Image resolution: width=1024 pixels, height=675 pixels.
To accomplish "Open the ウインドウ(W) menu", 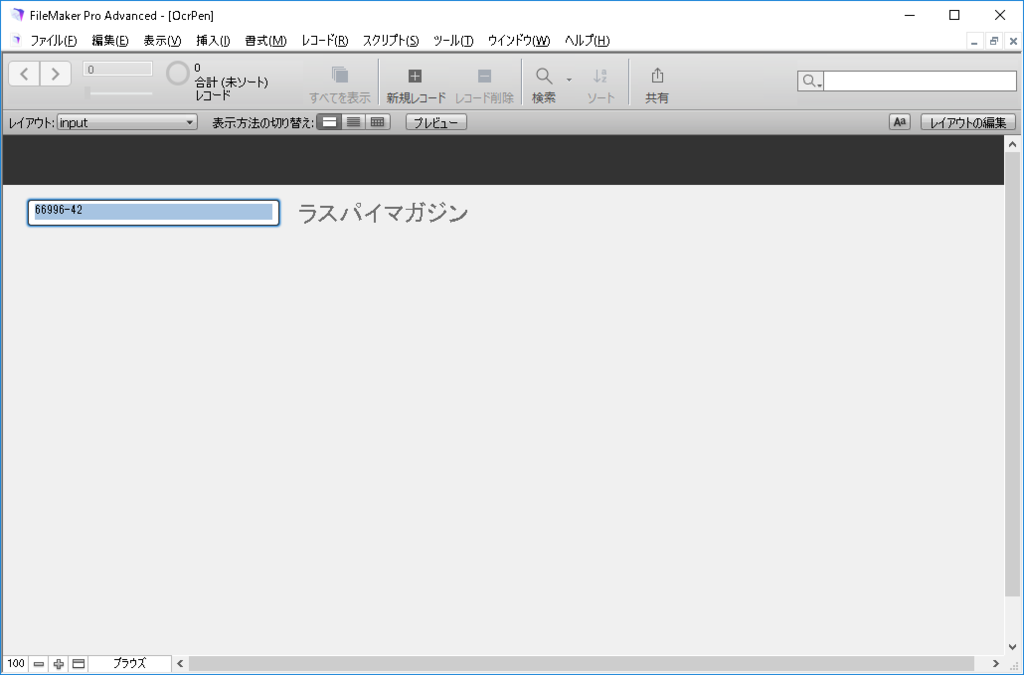I will pyautogui.click(x=519, y=40).
